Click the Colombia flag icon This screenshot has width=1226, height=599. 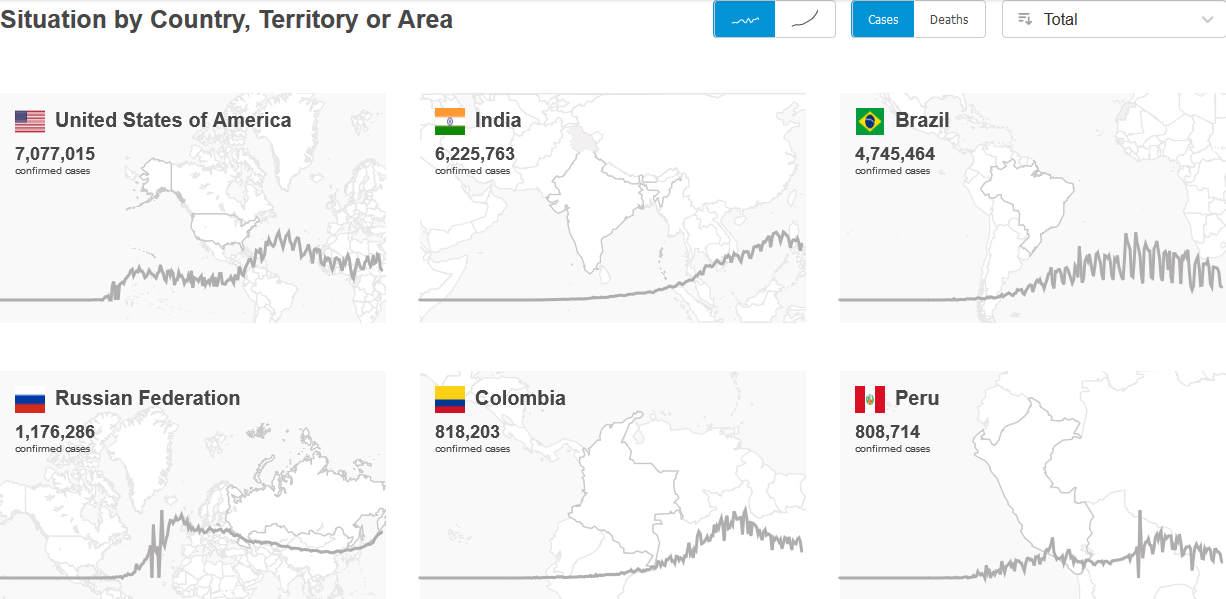[x=450, y=399]
